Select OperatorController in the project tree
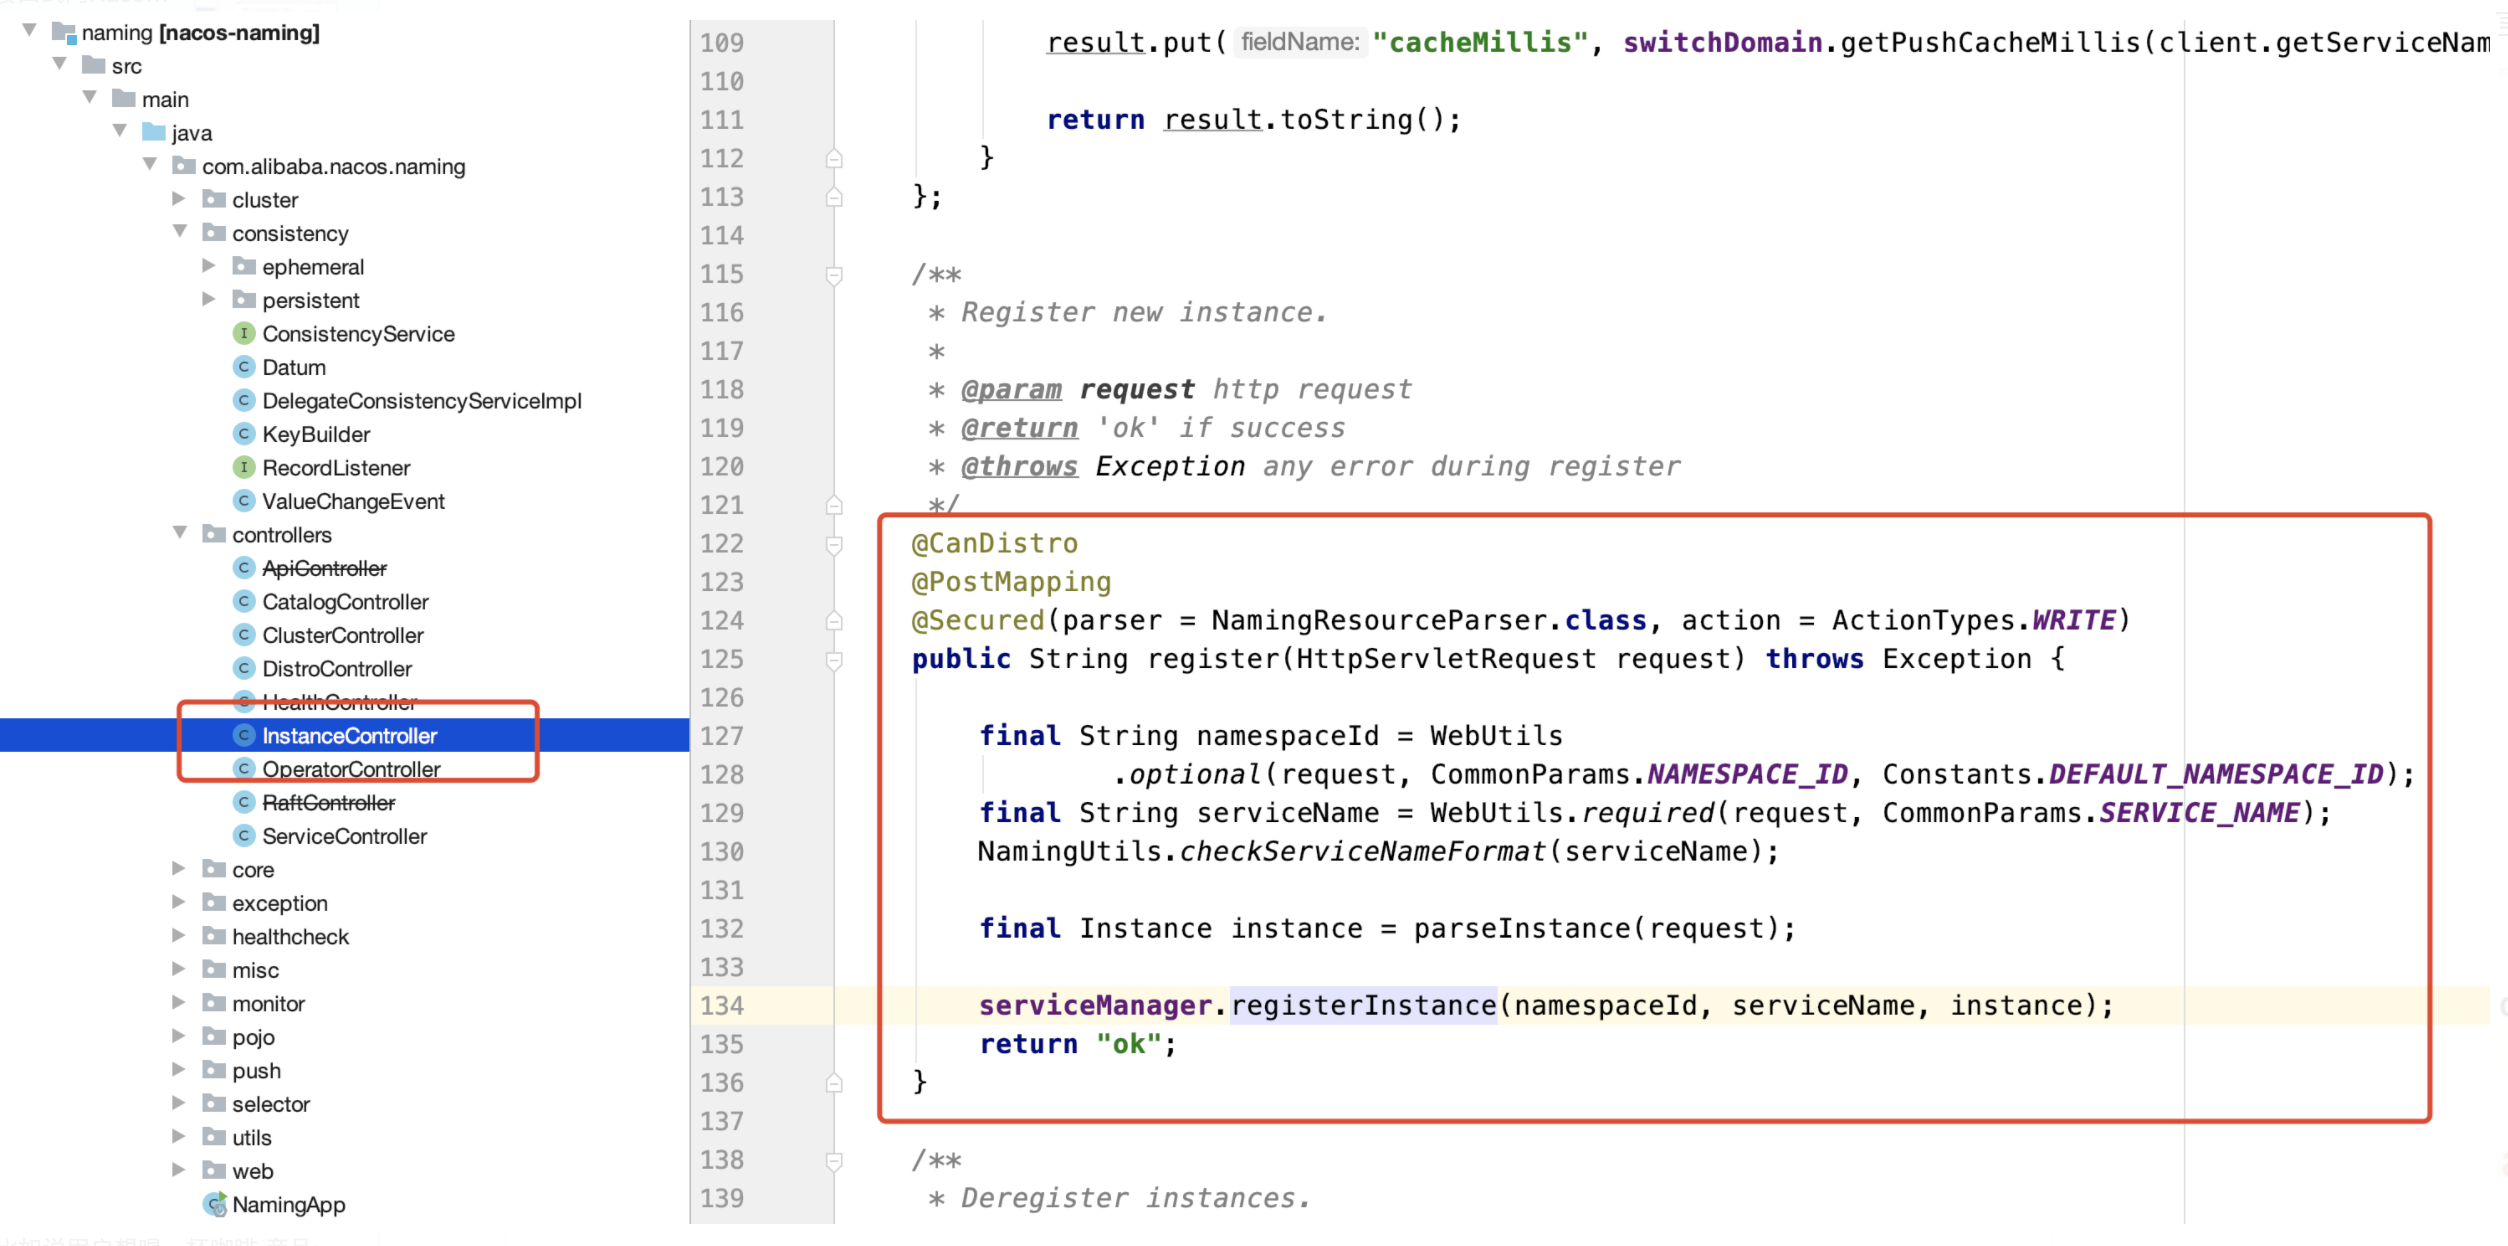This screenshot has height=1246, width=2508. (351, 769)
